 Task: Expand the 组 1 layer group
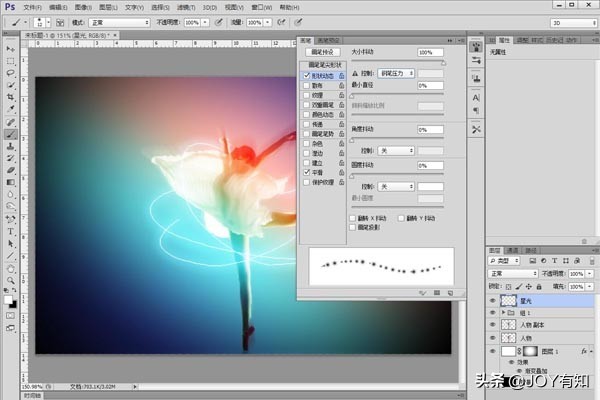(503, 313)
